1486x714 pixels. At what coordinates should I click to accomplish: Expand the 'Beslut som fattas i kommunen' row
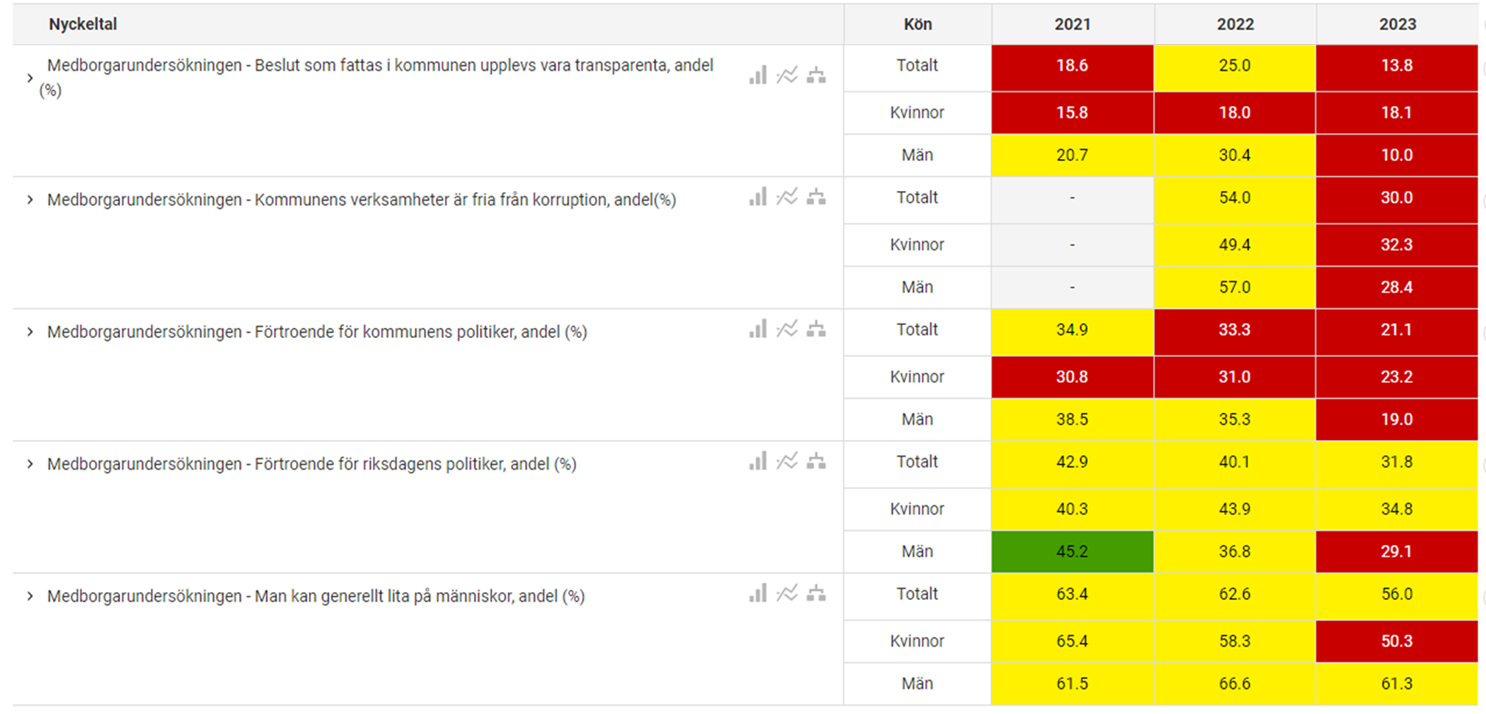30,76
